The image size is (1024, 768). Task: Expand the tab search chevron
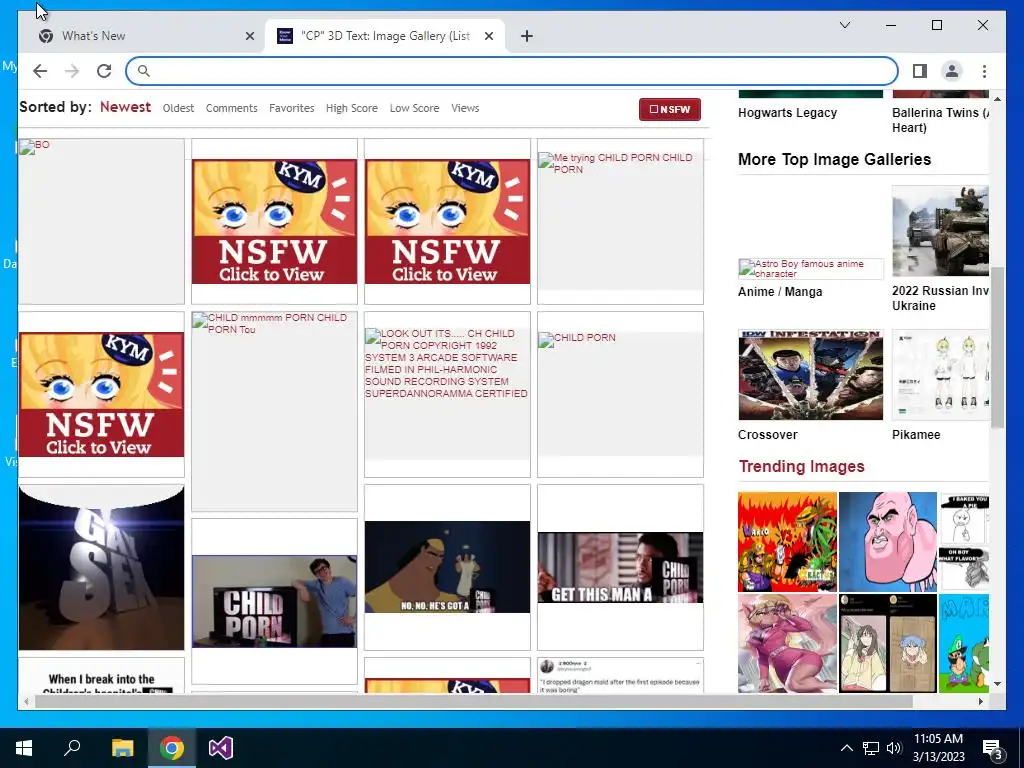click(x=844, y=25)
